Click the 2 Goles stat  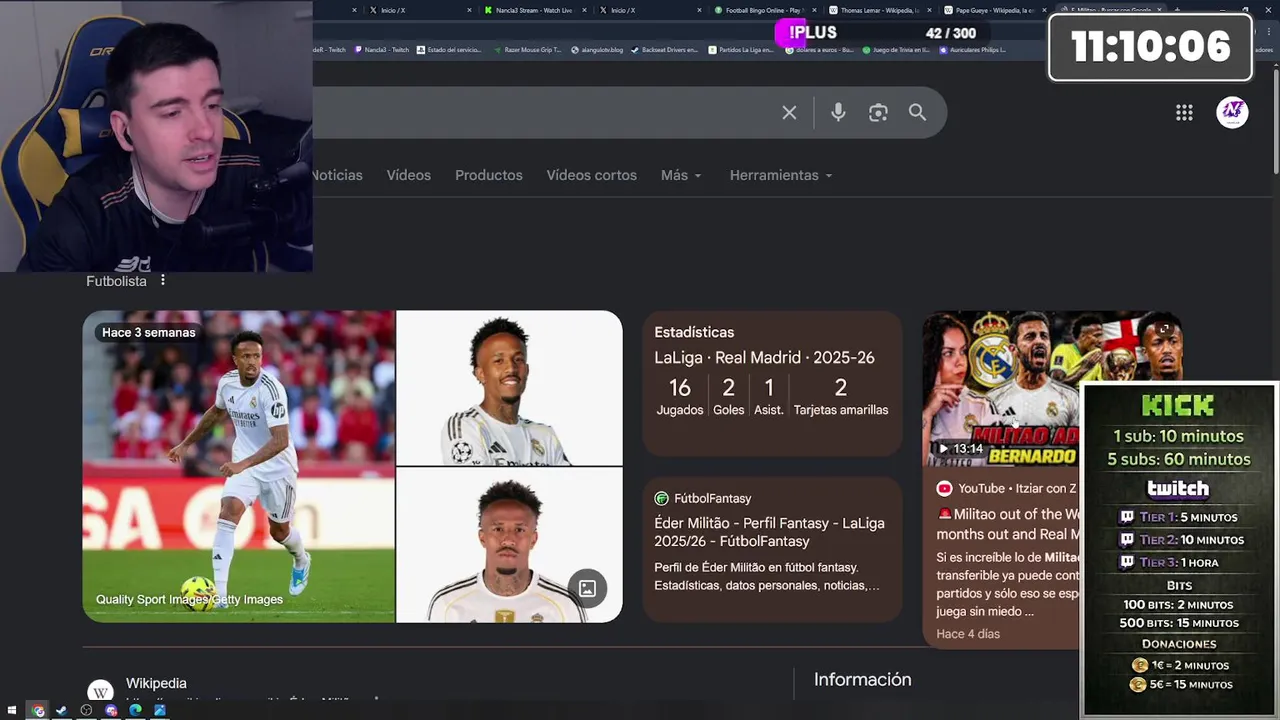click(x=729, y=396)
